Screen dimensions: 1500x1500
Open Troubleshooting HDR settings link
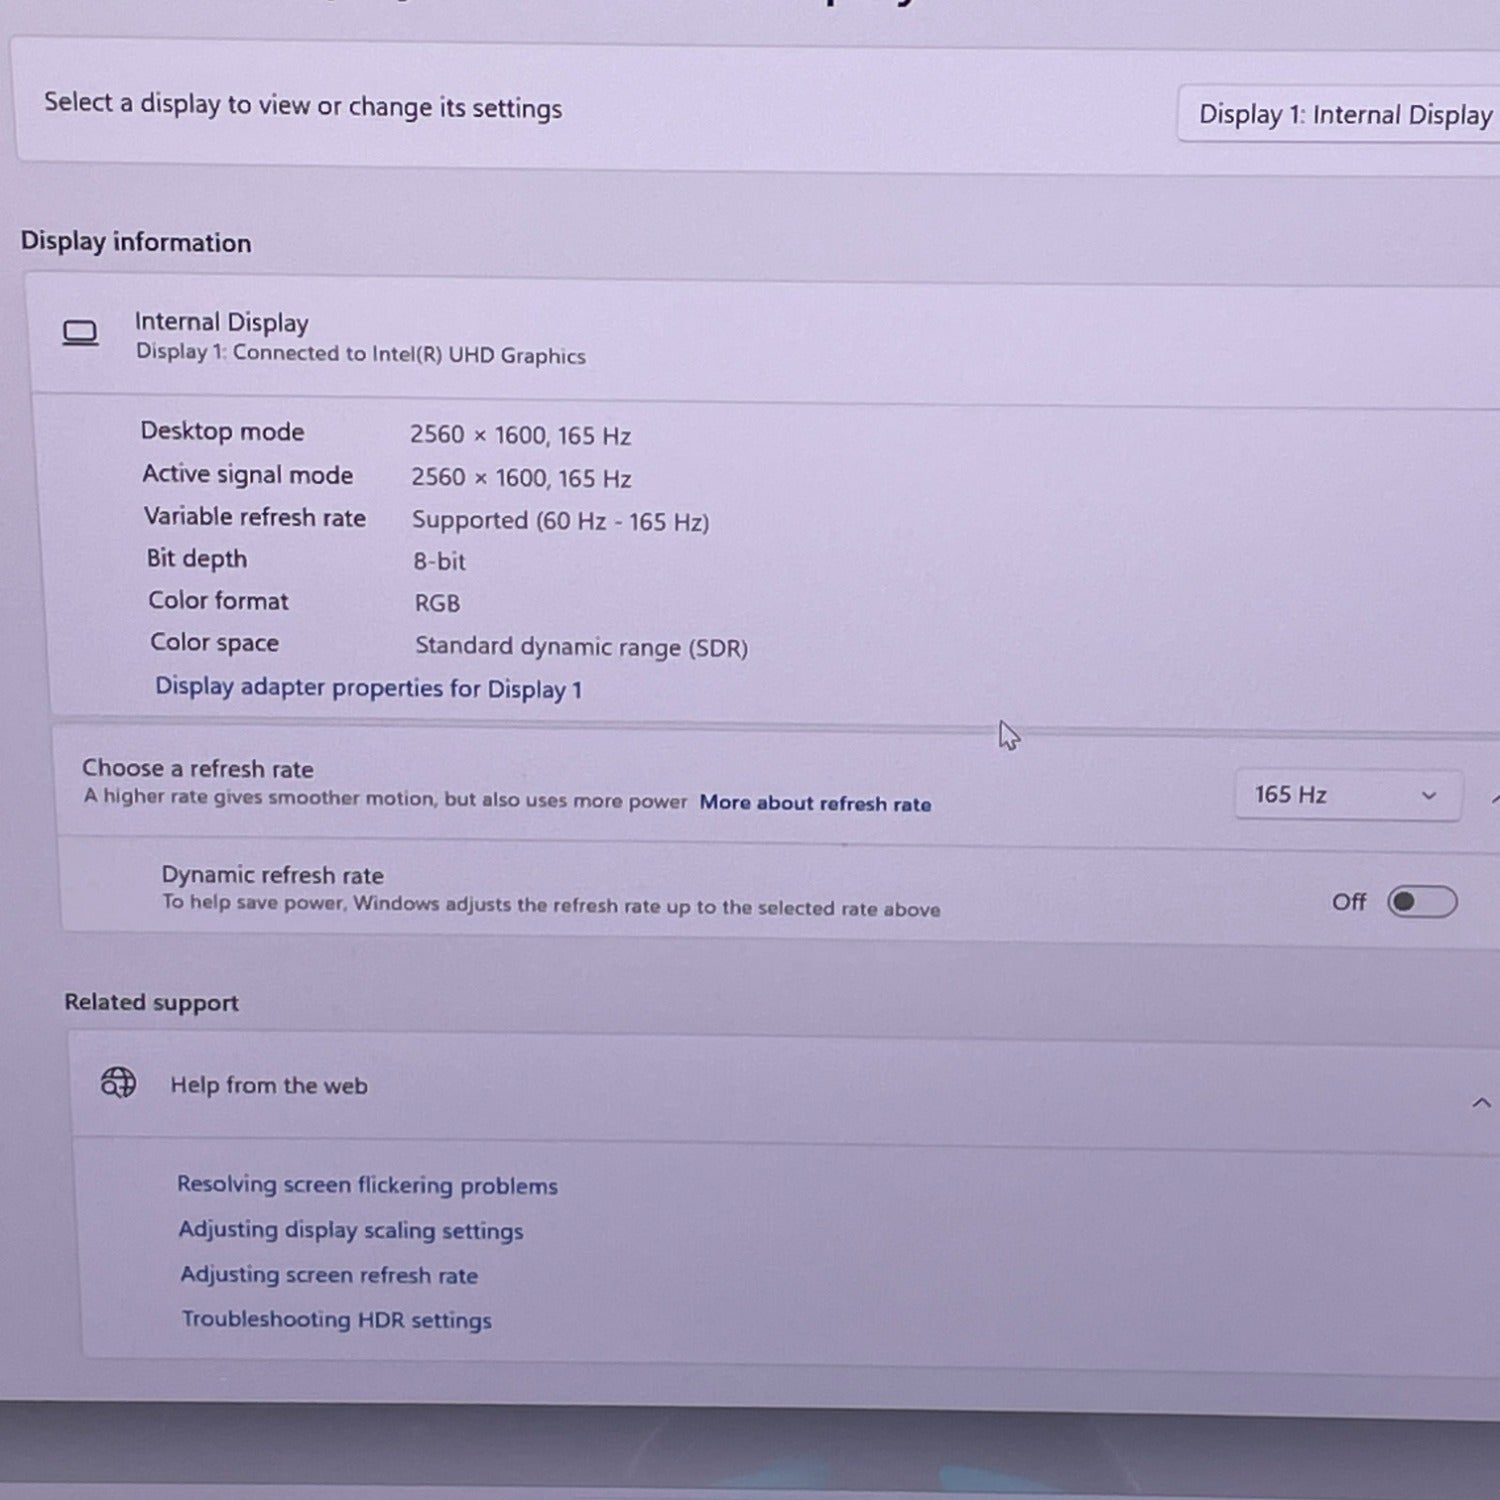pyautogui.click(x=336, y=1320)
